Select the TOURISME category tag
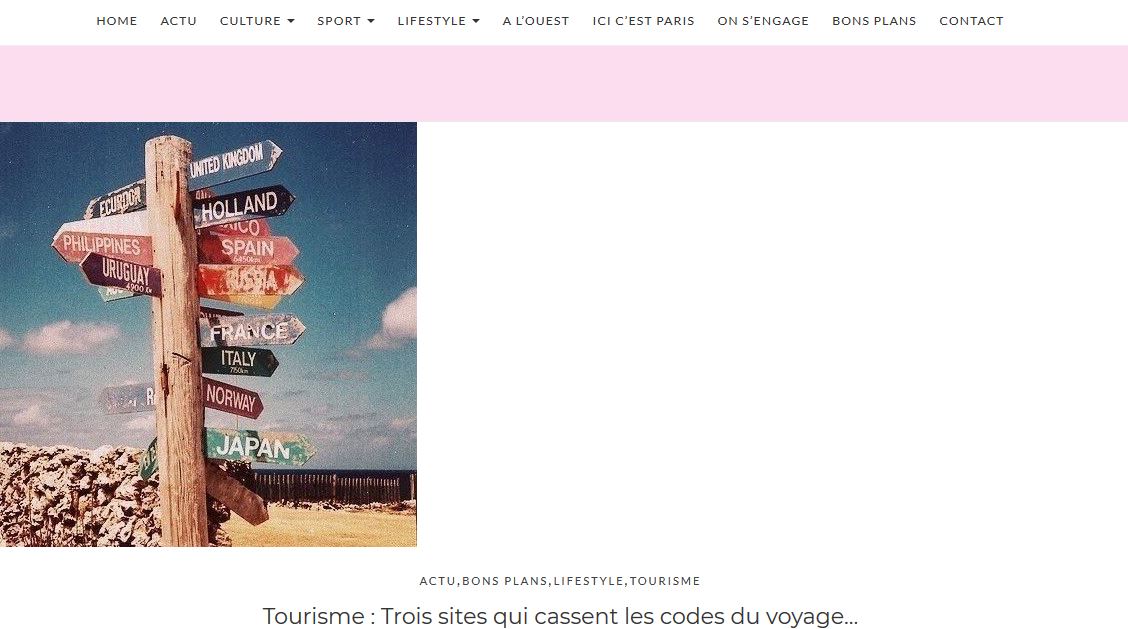Screen dimensions: 1128x629 [665, 581]
